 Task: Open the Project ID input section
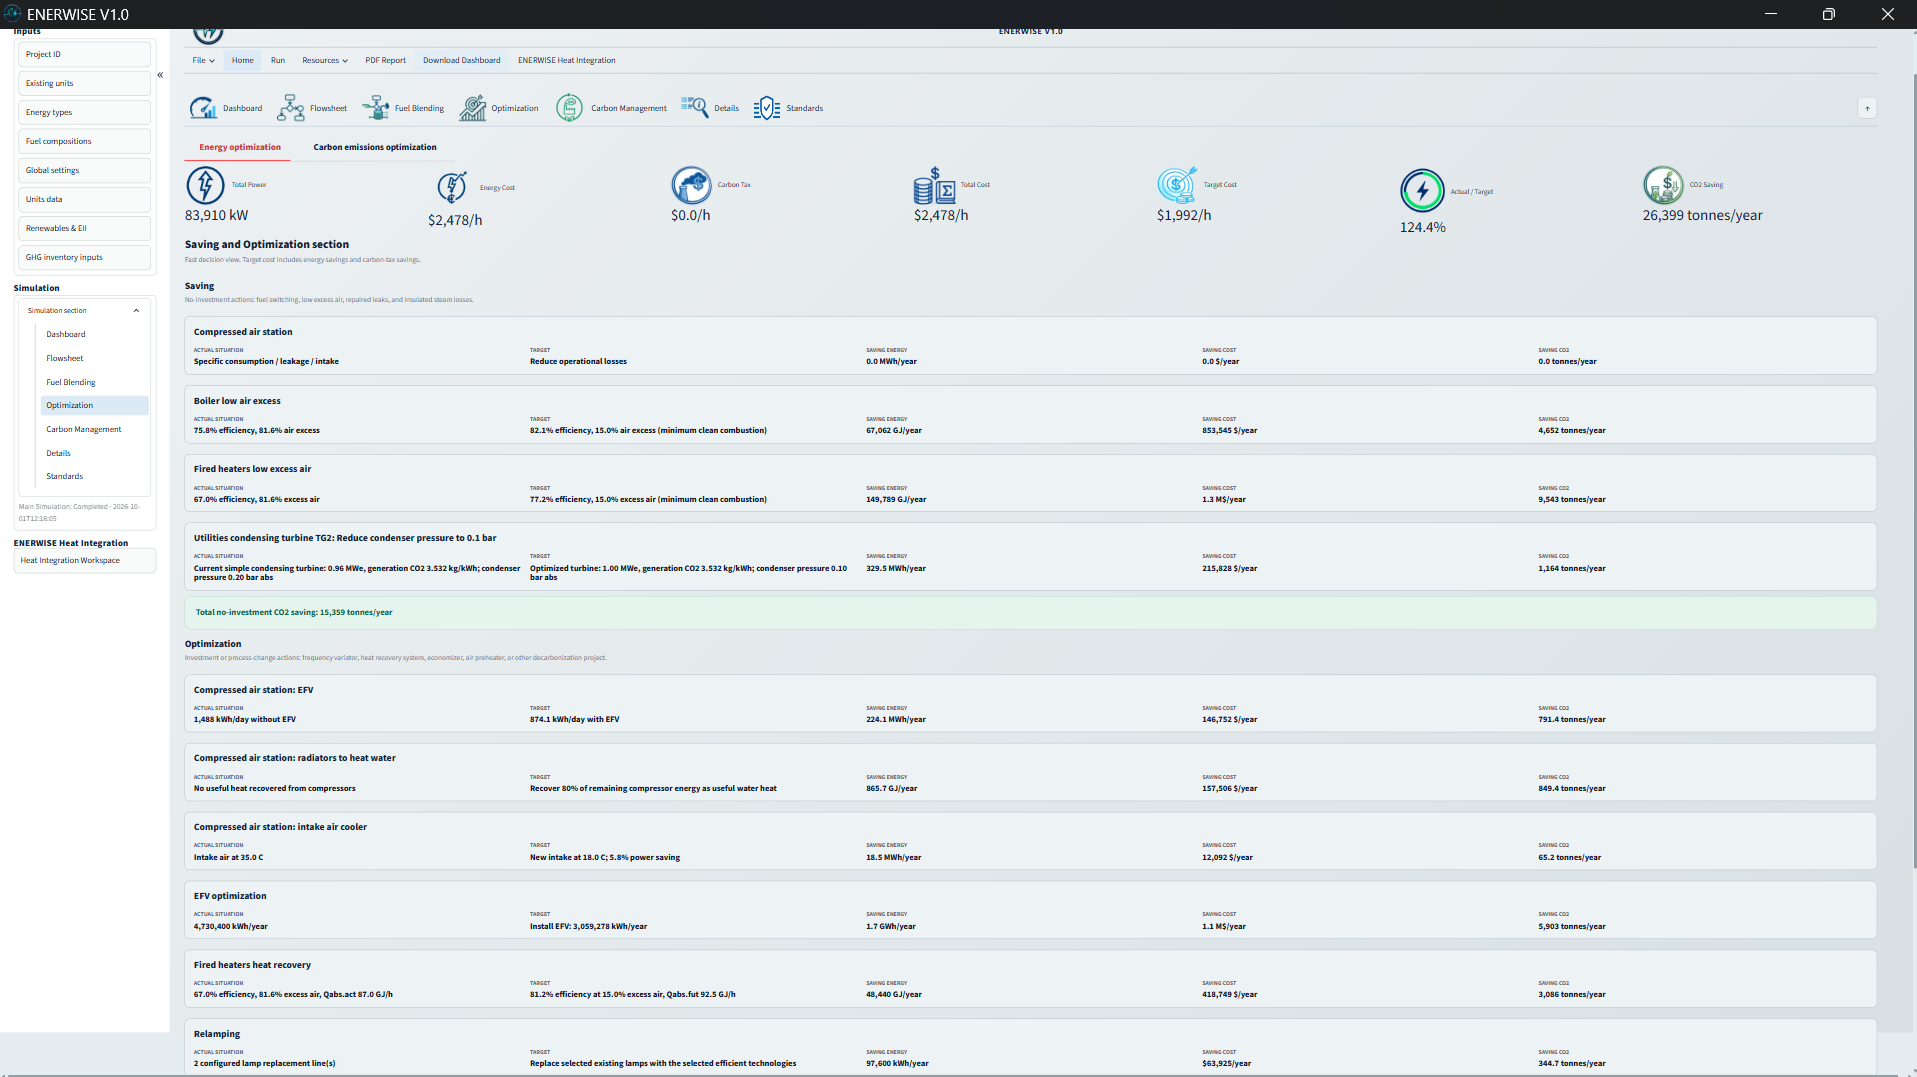point(84,54)
